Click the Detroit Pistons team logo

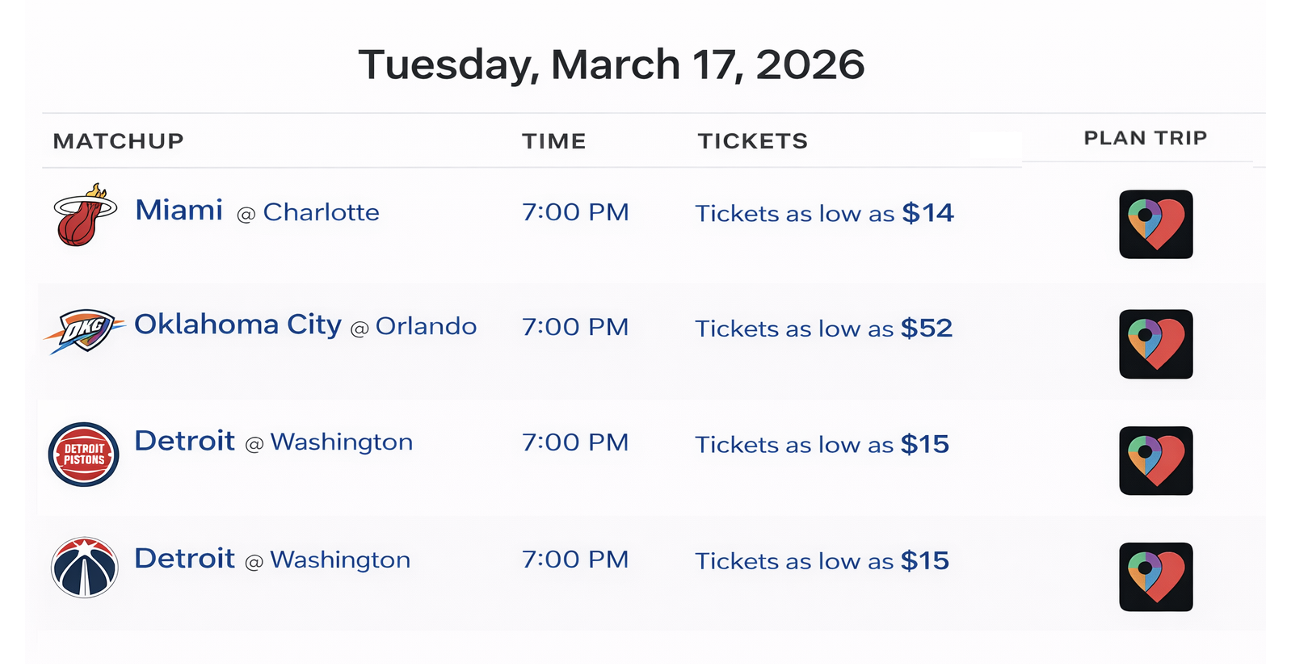click(x=84, y=455)
